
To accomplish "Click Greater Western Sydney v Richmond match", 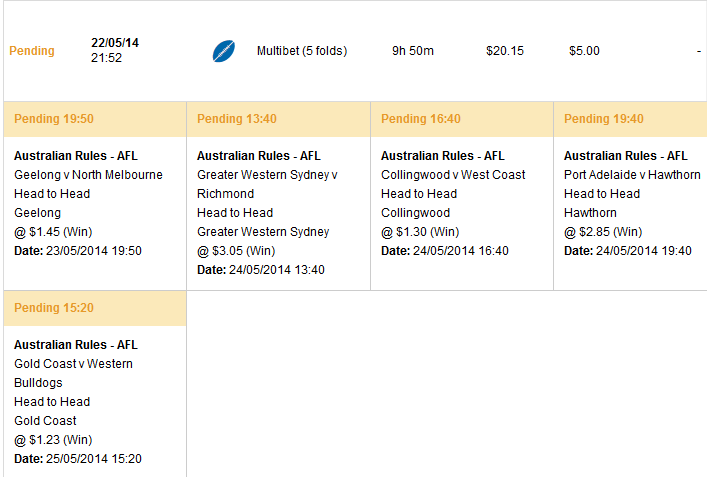I will point(267,184).
